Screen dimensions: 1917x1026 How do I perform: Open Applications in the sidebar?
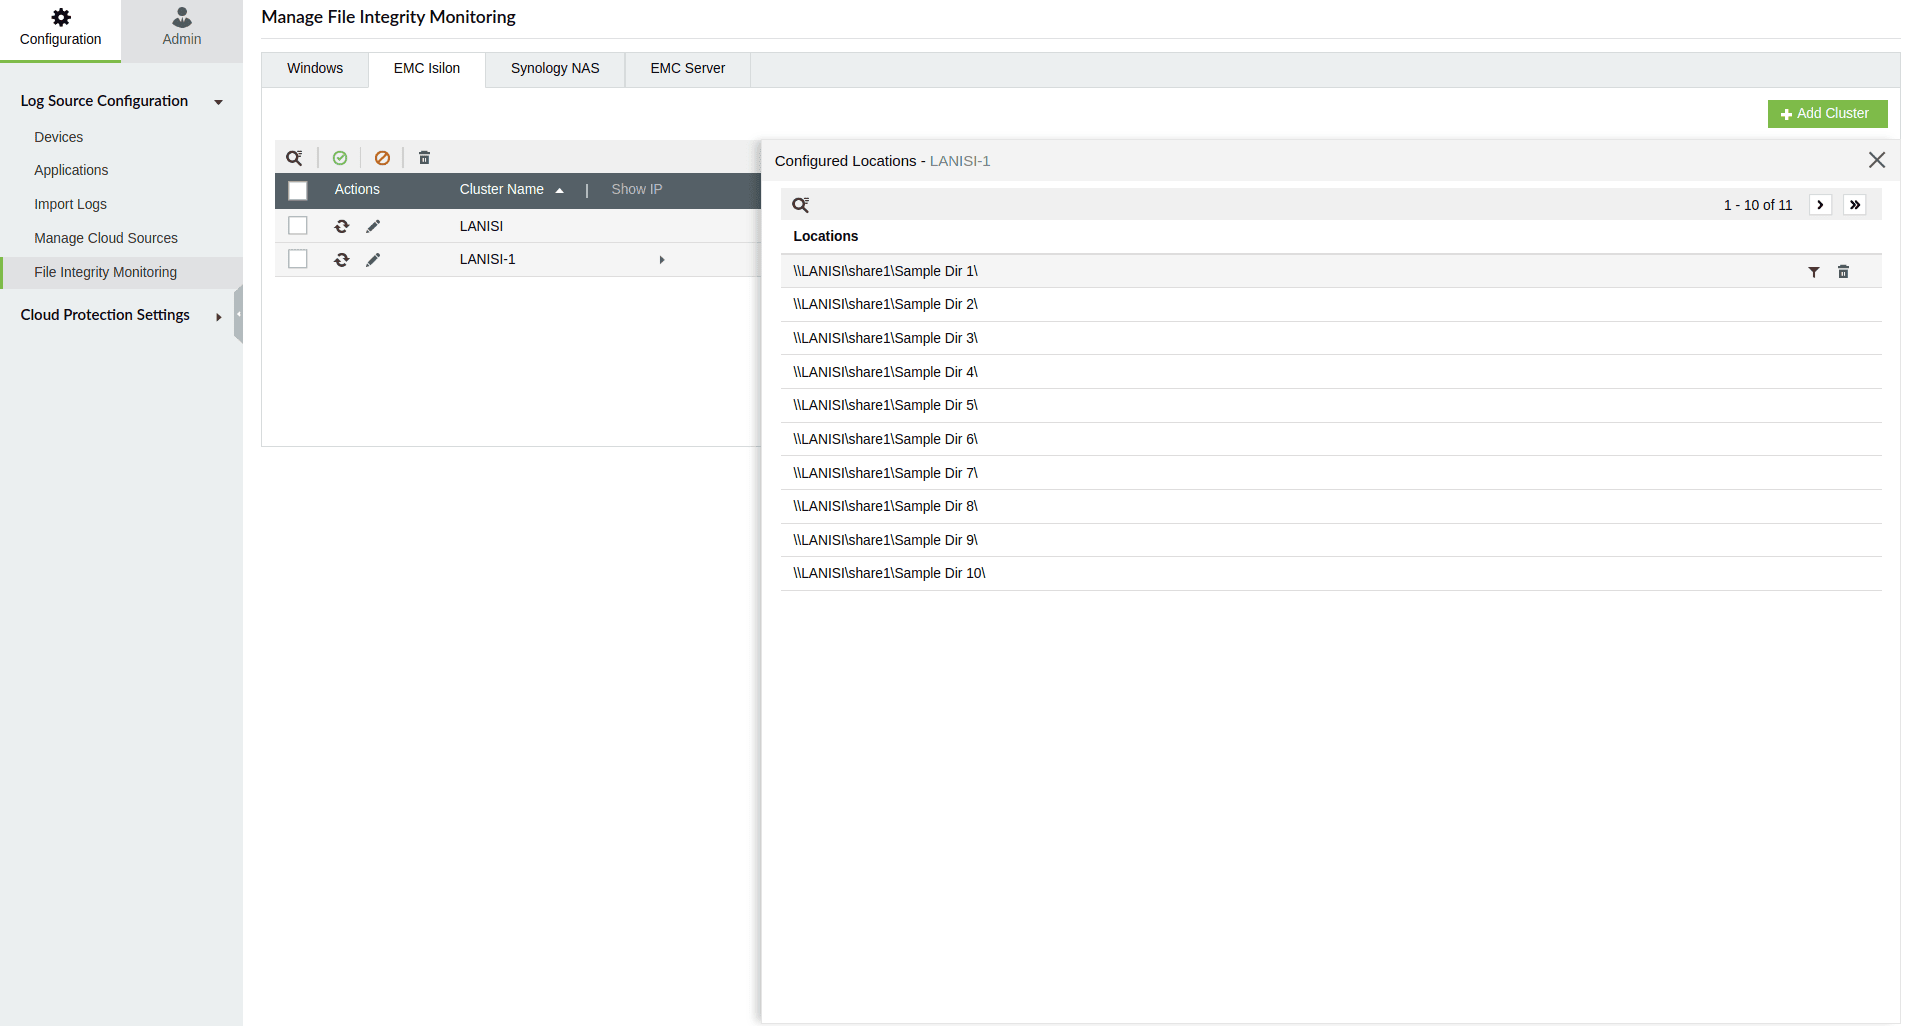pyautogui.click(x=71, y=171)
